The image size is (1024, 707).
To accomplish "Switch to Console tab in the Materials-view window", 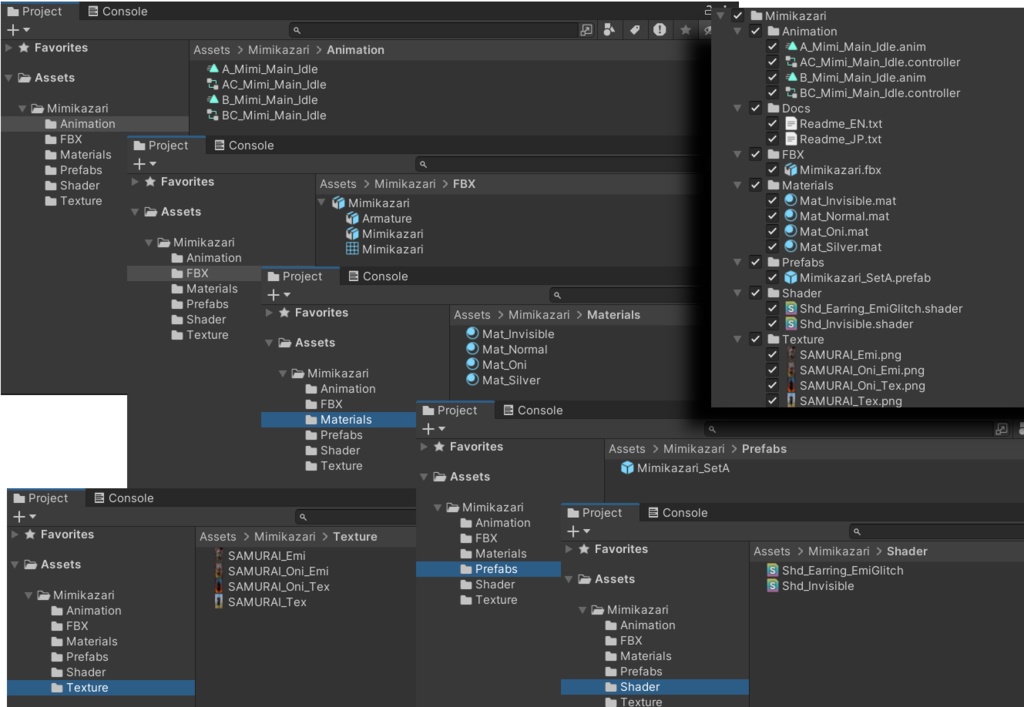I will 378,276.
